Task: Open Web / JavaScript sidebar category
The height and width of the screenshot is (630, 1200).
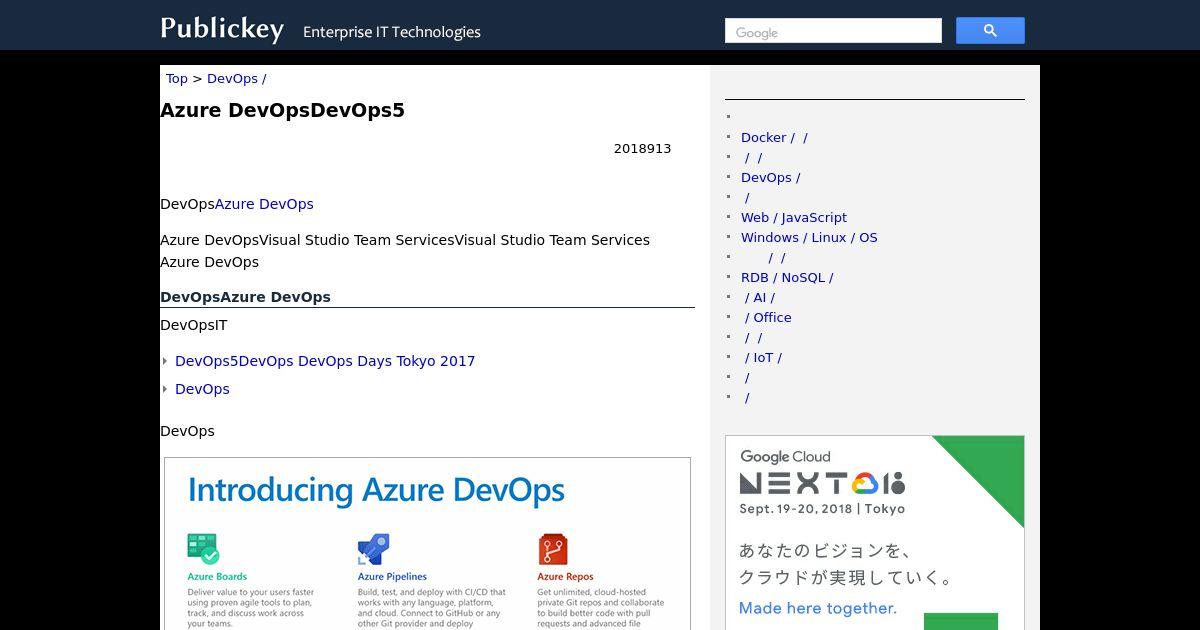Action: pyautogui.click(x=794, y=217)
